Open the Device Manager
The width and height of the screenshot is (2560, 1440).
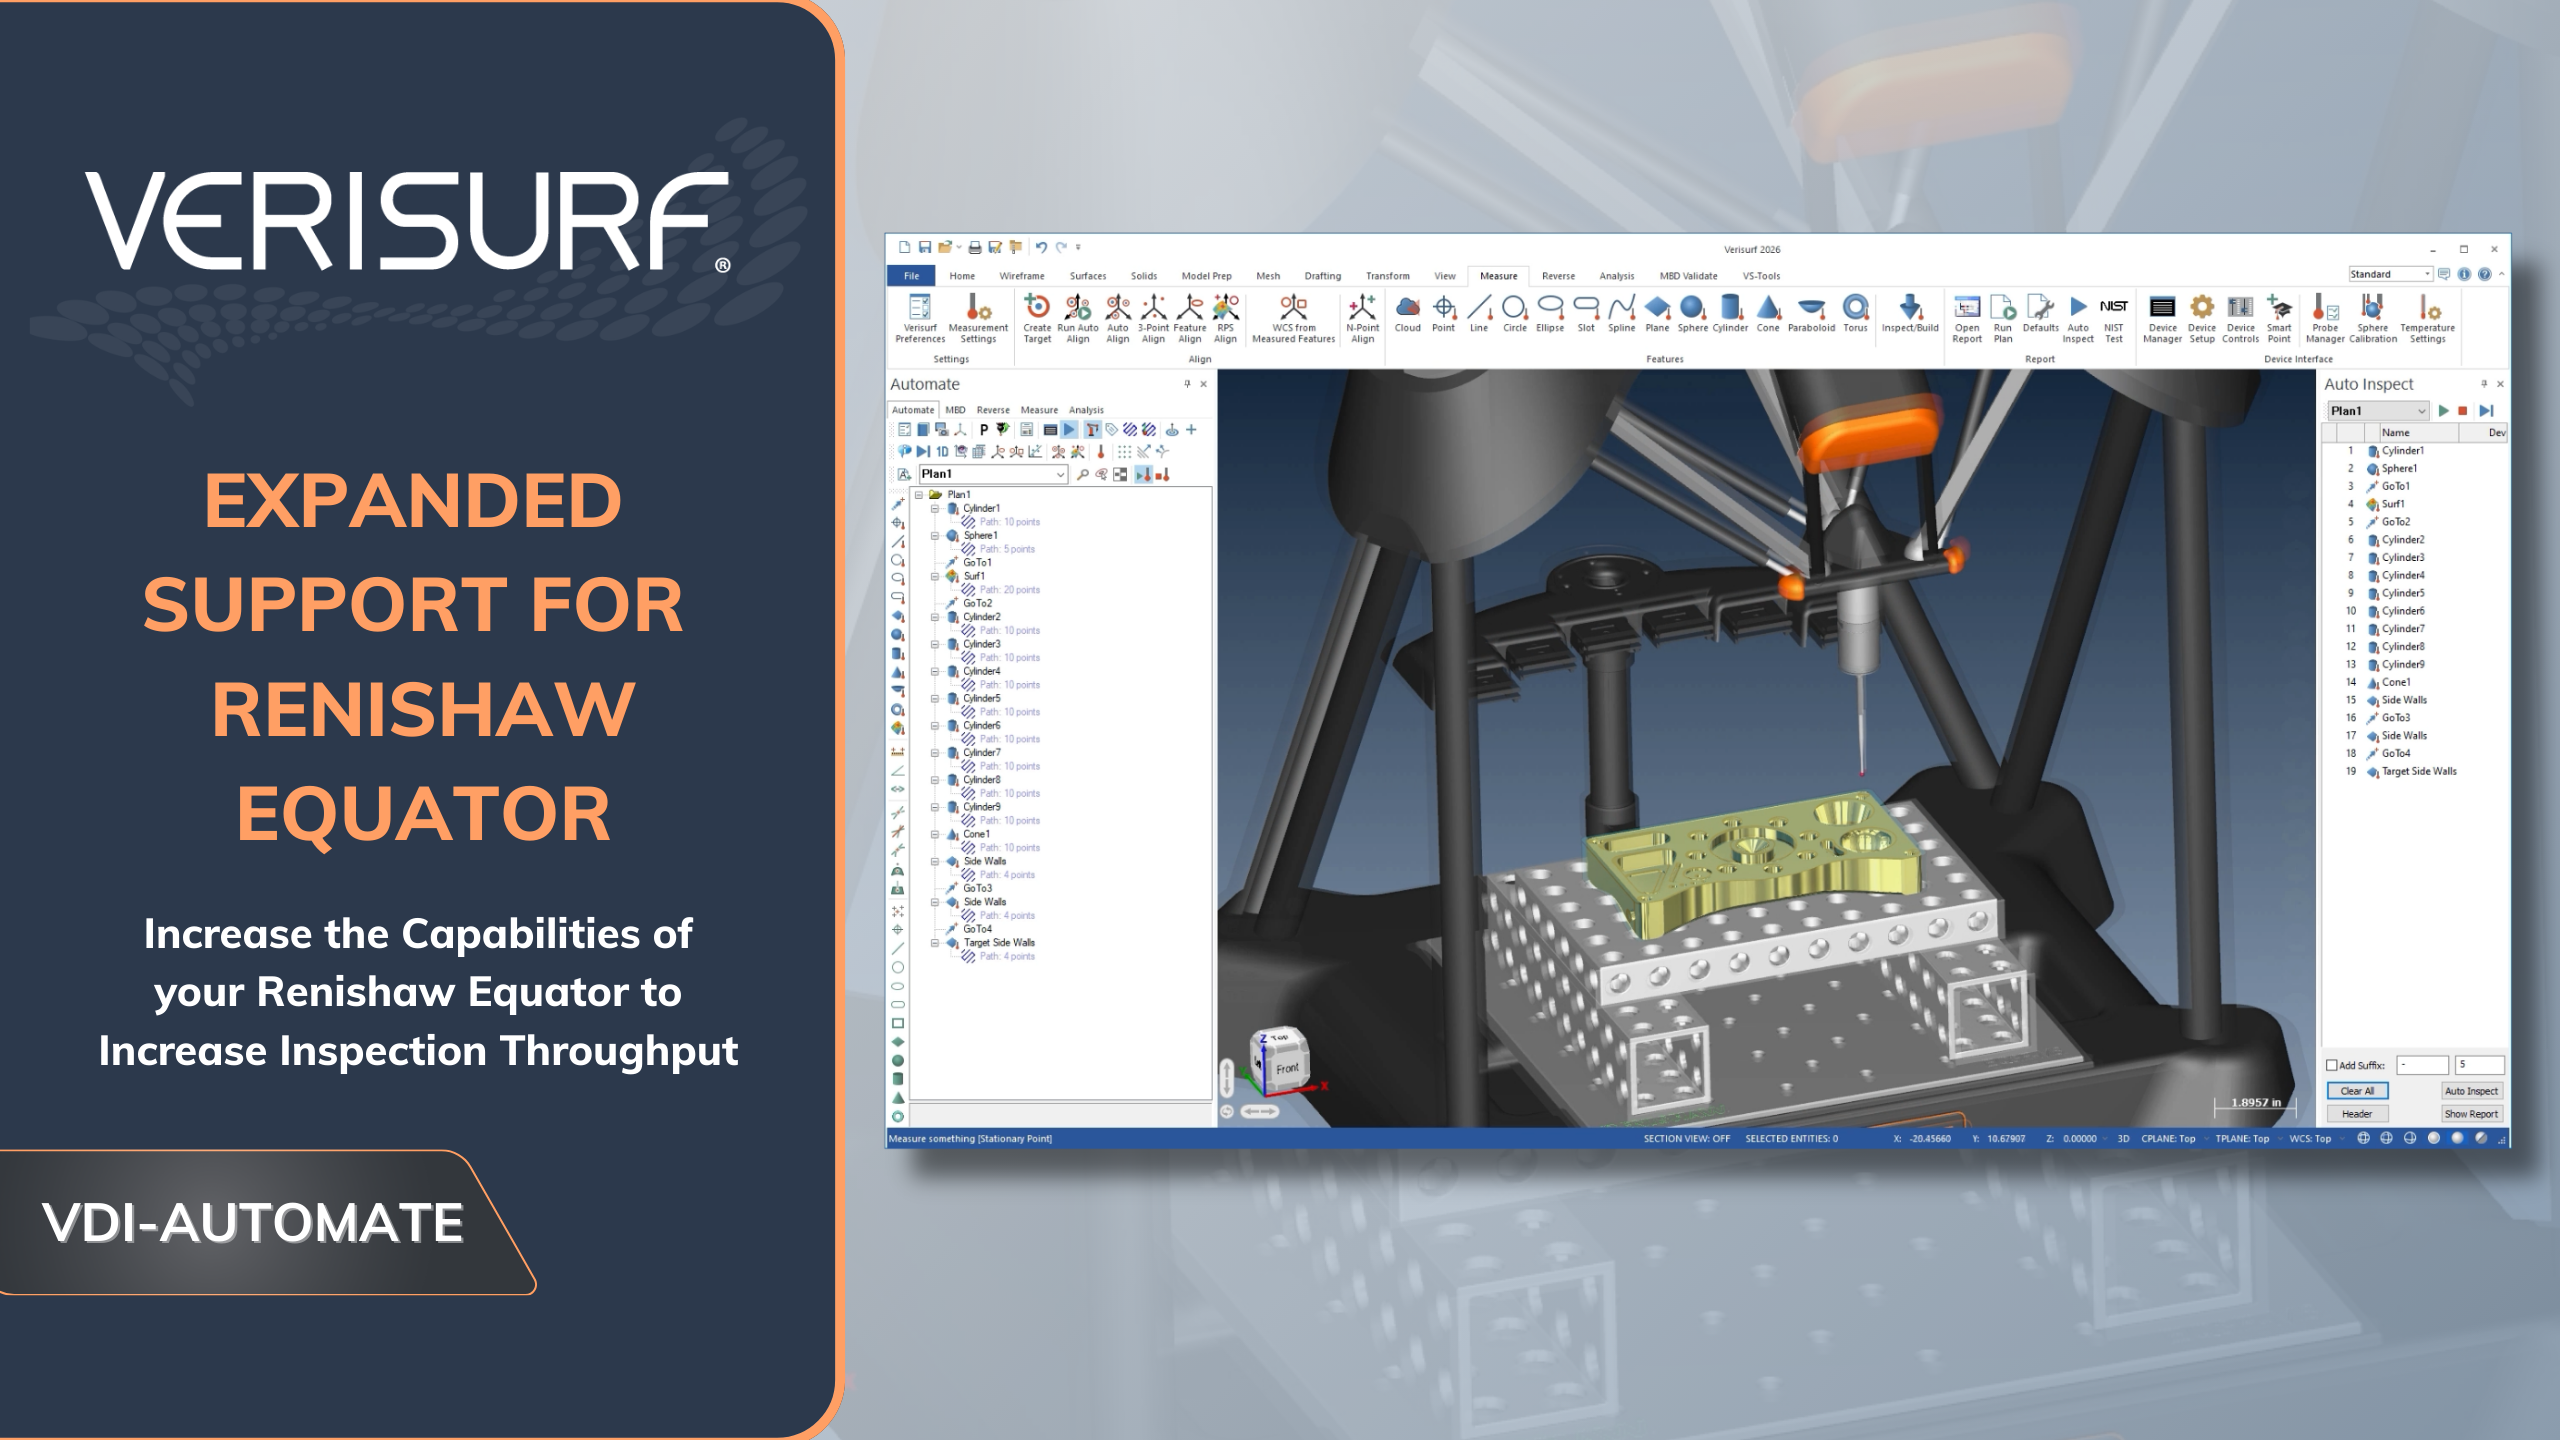2162,318
